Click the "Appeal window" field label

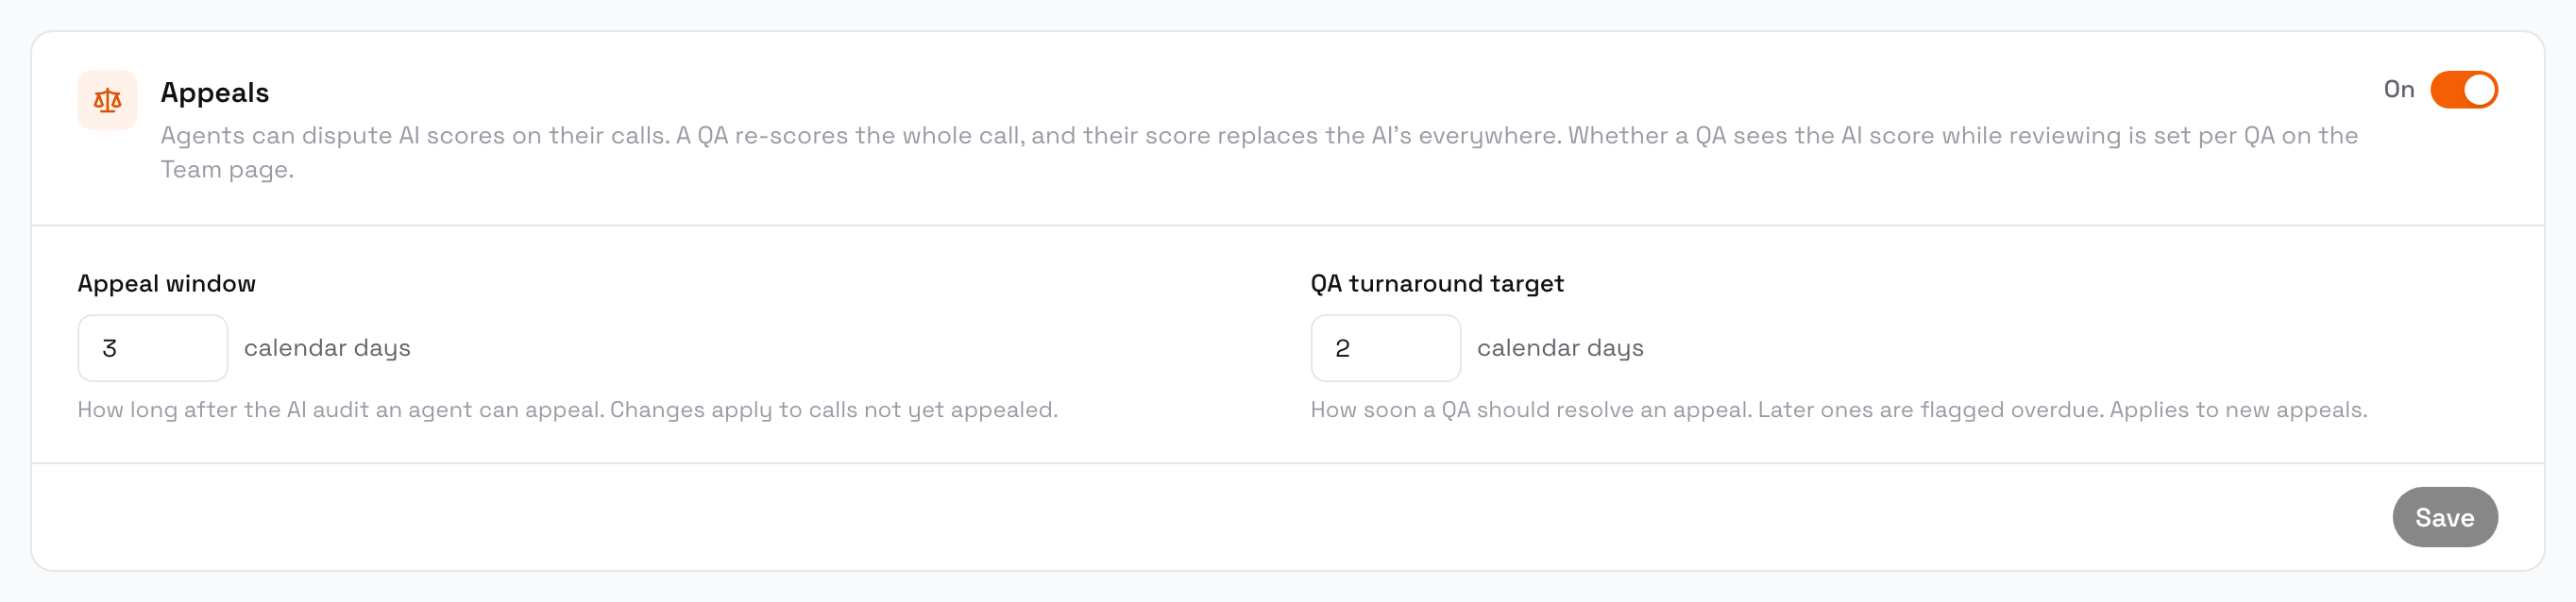[x=167, y=284]
